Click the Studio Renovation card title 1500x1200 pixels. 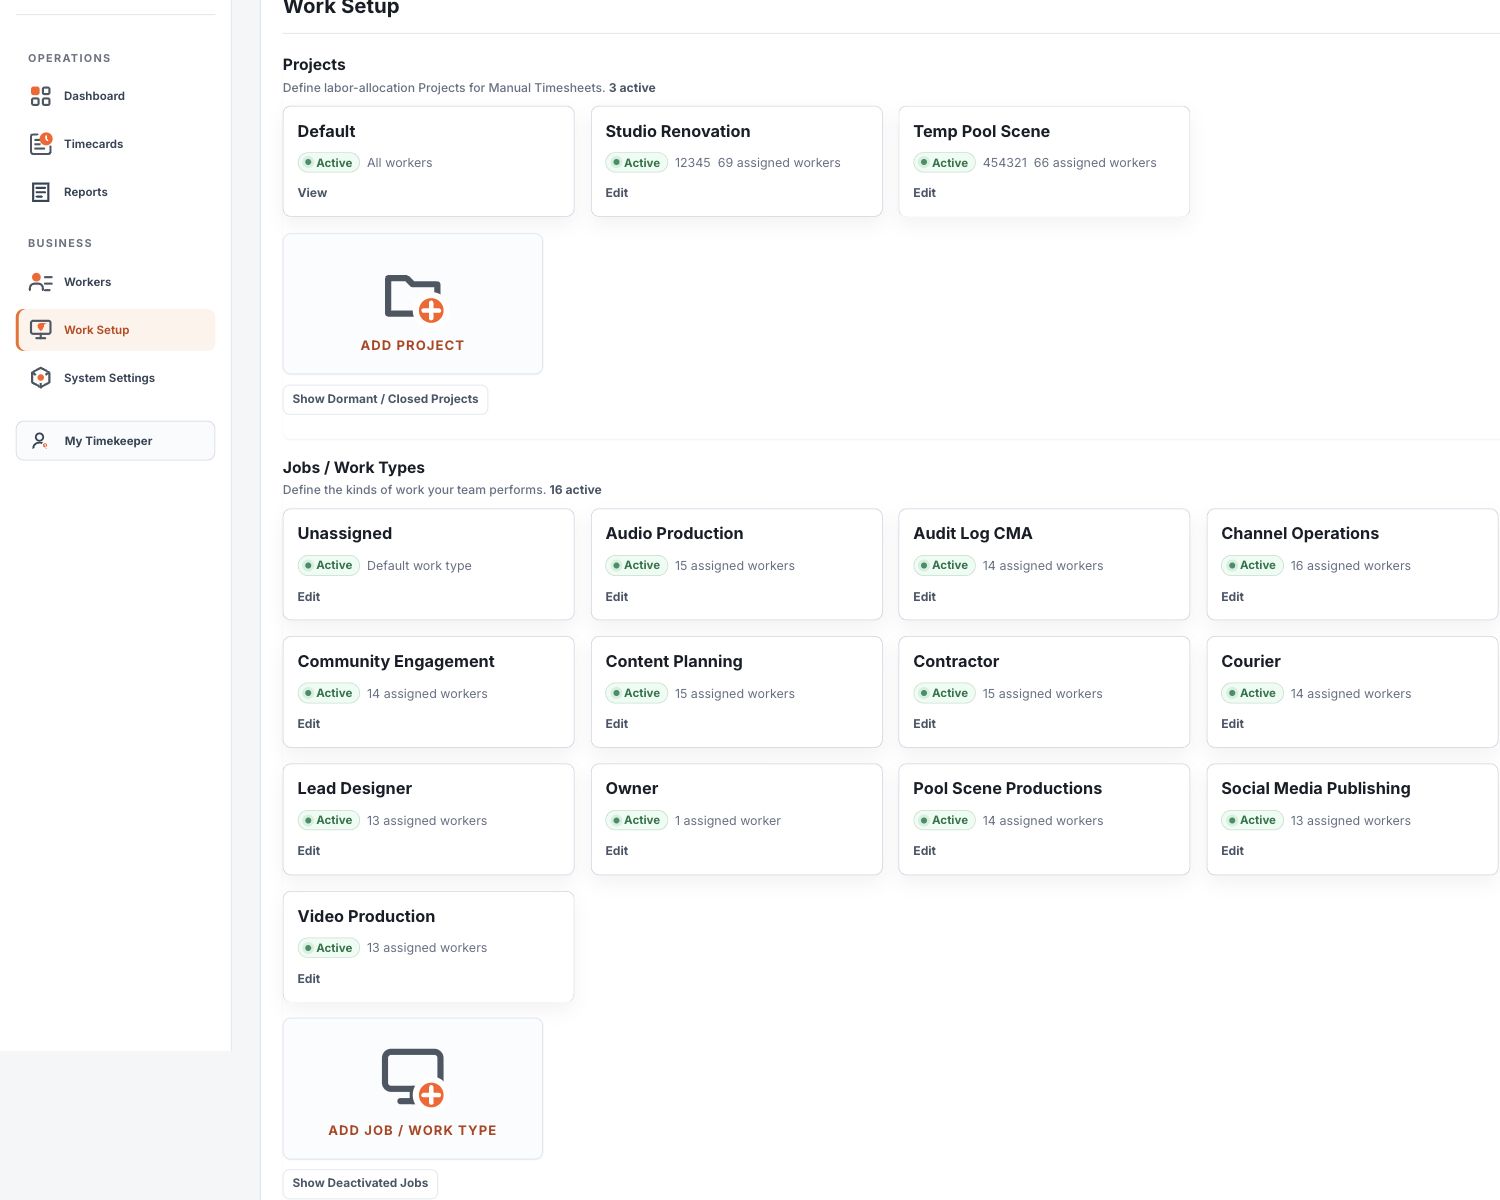[678, 131]
